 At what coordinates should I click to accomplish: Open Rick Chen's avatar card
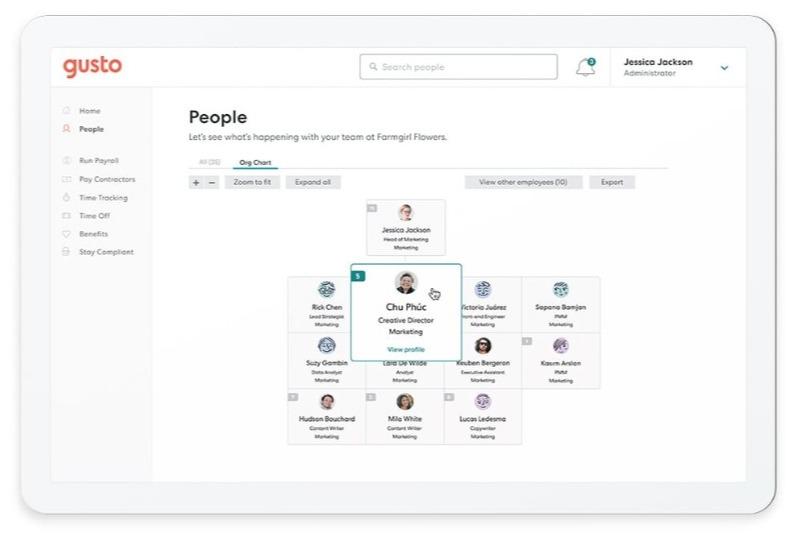326,290
